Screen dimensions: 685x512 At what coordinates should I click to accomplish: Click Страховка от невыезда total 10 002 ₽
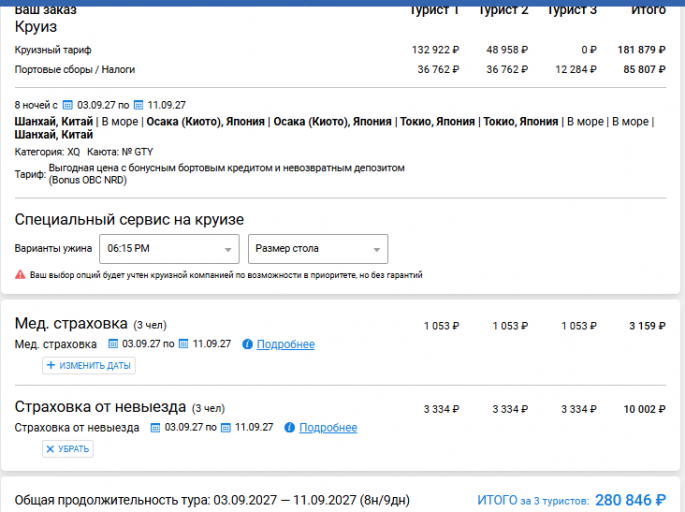click(644, 409)
